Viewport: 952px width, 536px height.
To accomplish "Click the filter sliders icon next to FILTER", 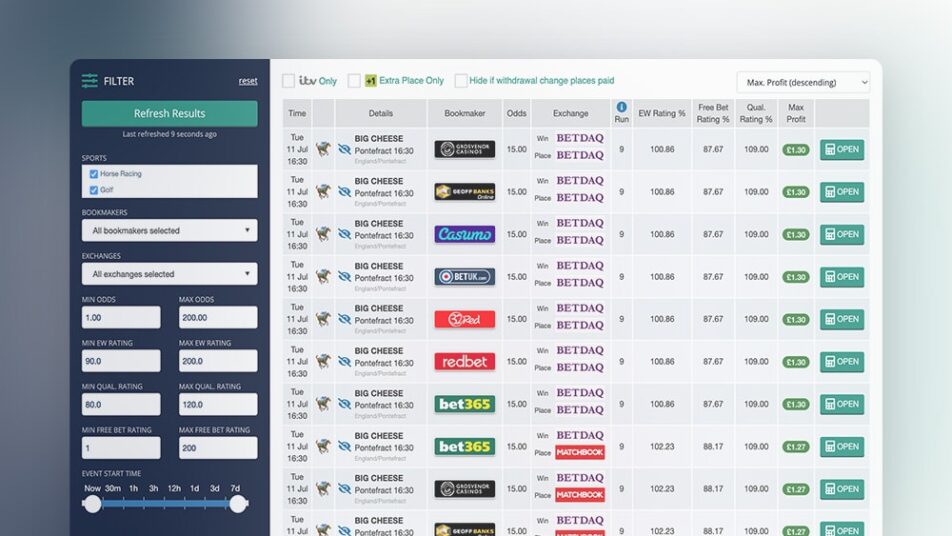I will click(x=89, y=81).
